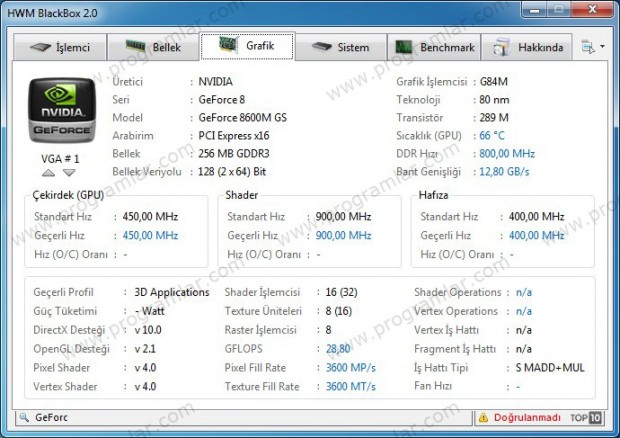Open the Sistem tab

341,47
